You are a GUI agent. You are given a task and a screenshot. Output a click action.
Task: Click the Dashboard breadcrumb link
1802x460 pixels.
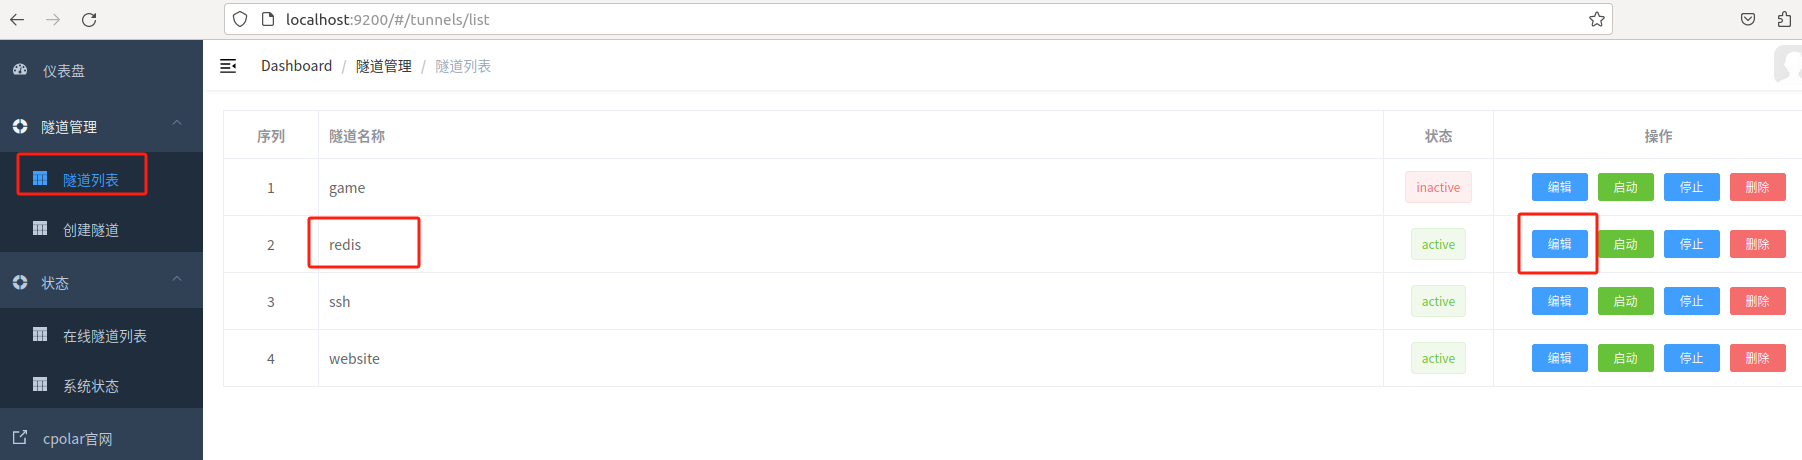coord(296,66)
